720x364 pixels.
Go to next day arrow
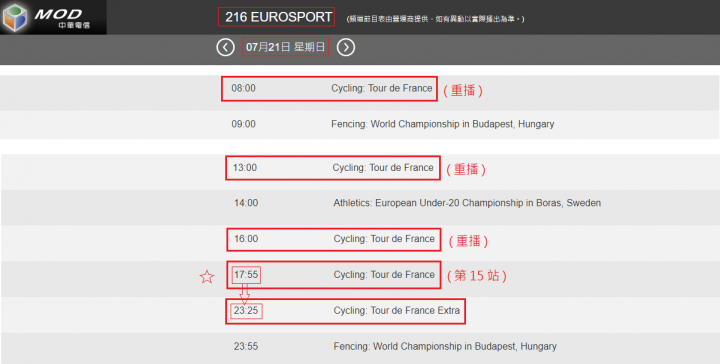pos(346,47)
